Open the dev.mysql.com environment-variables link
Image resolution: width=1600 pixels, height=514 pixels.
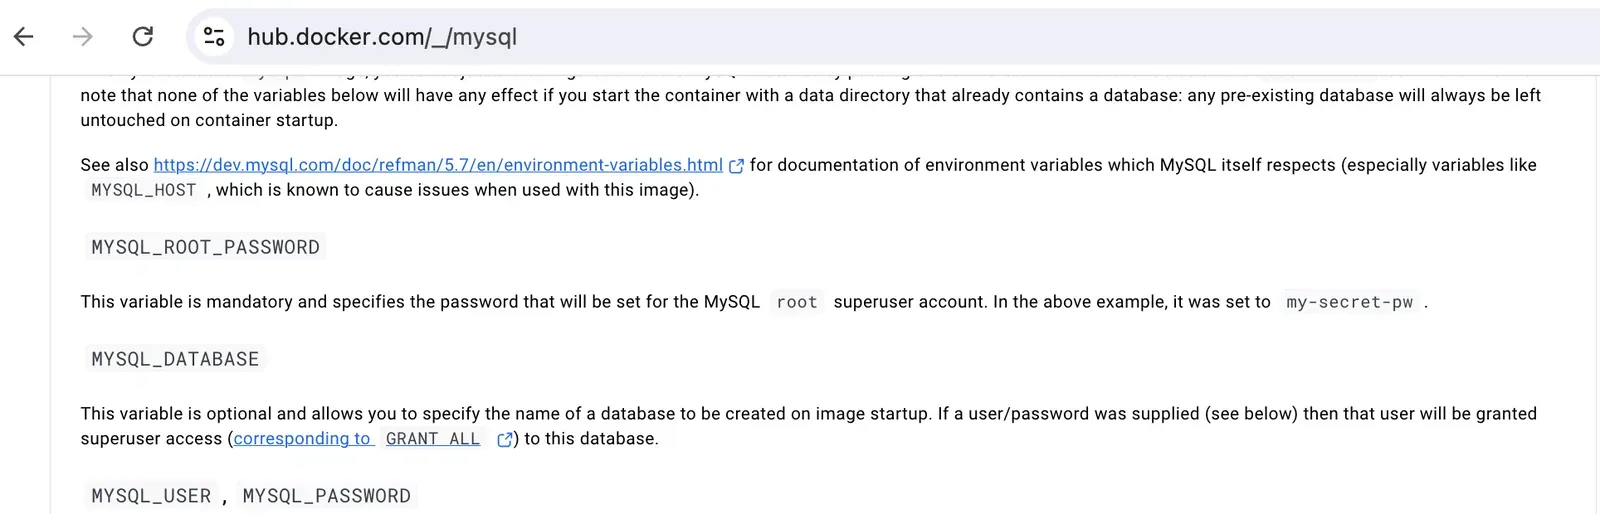click(x=438, y=165)
